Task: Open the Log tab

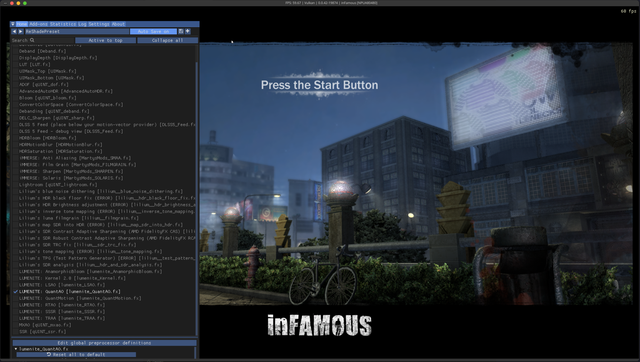Action: pyautogui.click(x=82, y=24)
